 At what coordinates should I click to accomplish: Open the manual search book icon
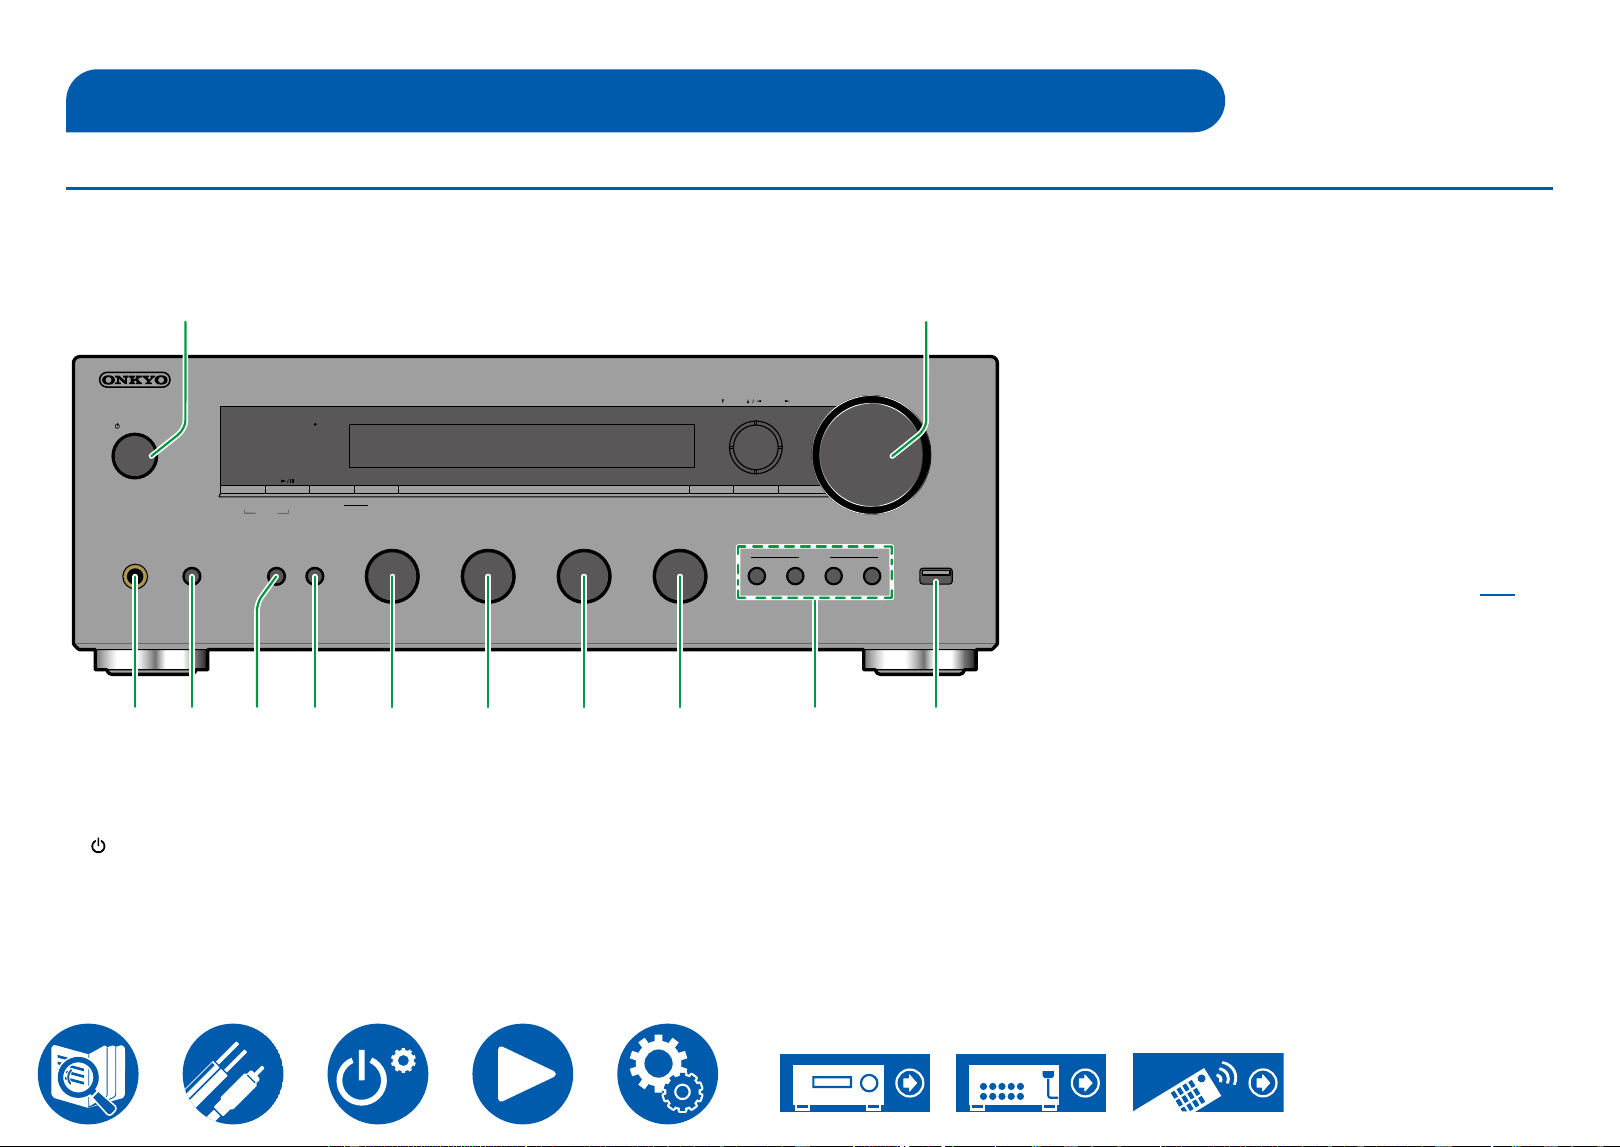pos(88,1073)
